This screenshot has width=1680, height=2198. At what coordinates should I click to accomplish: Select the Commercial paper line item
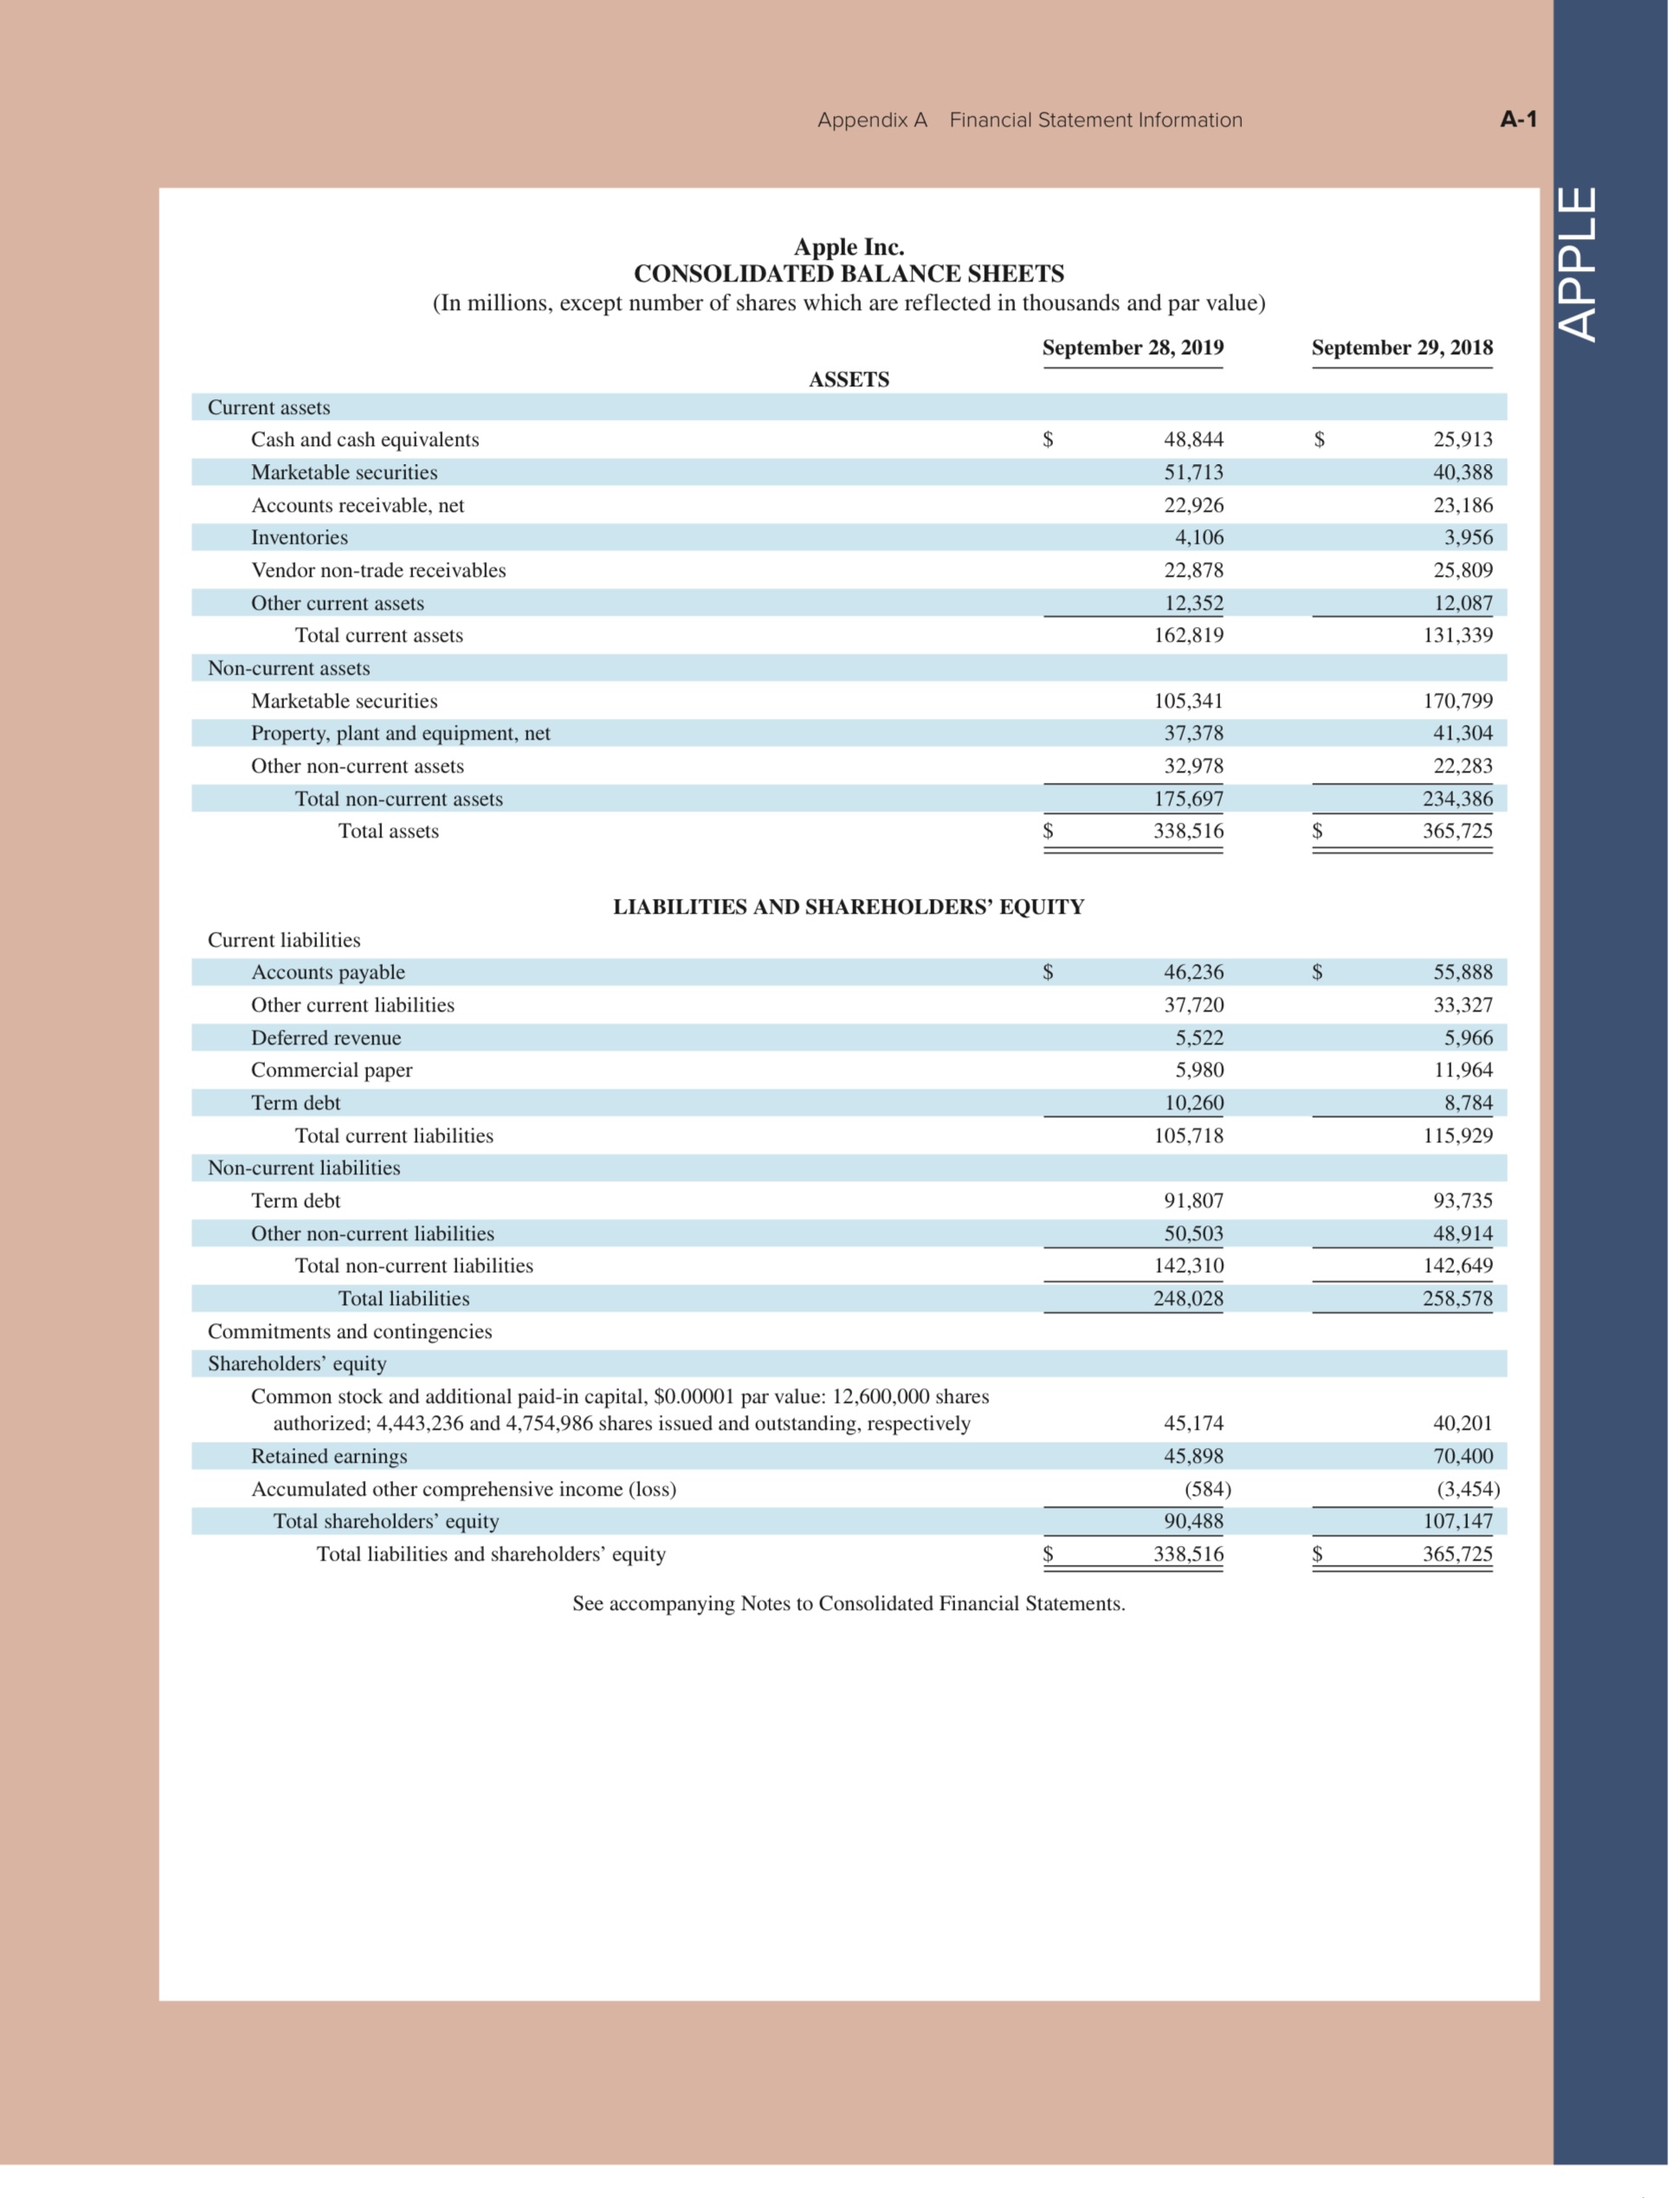(333, 1070)
